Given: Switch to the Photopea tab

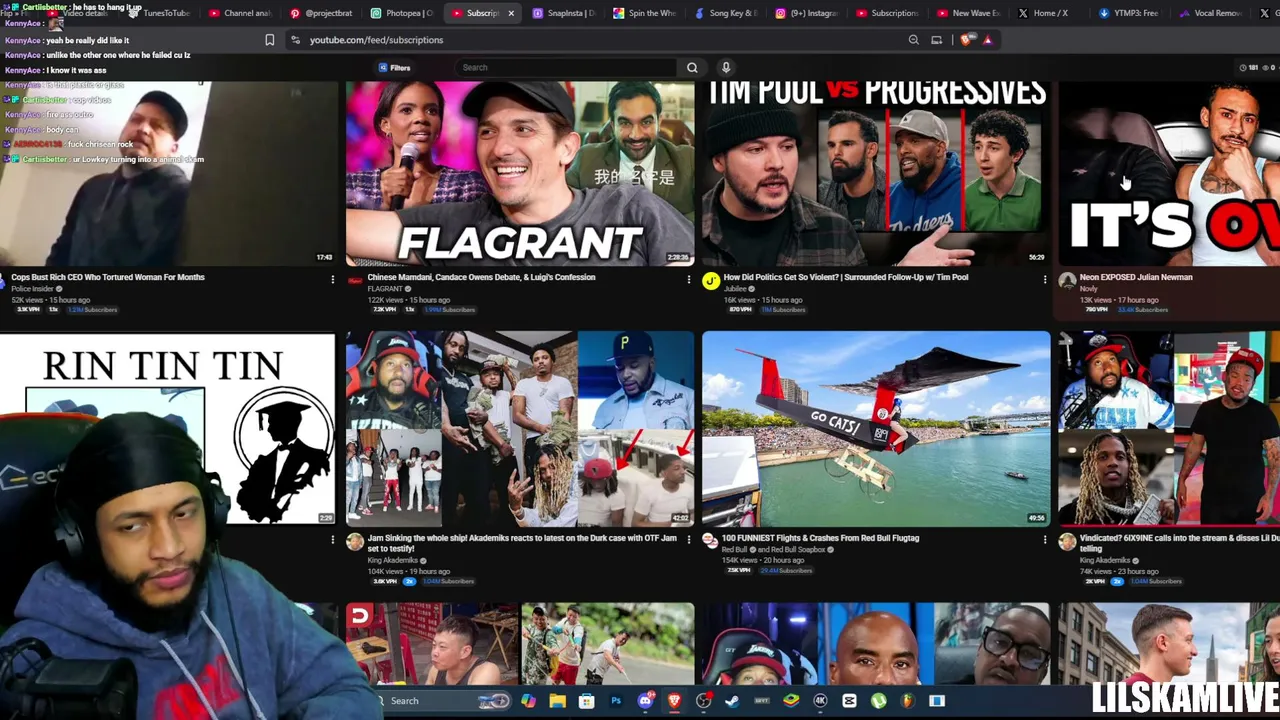Looking at the screenshot, I should tap(402, 13).
